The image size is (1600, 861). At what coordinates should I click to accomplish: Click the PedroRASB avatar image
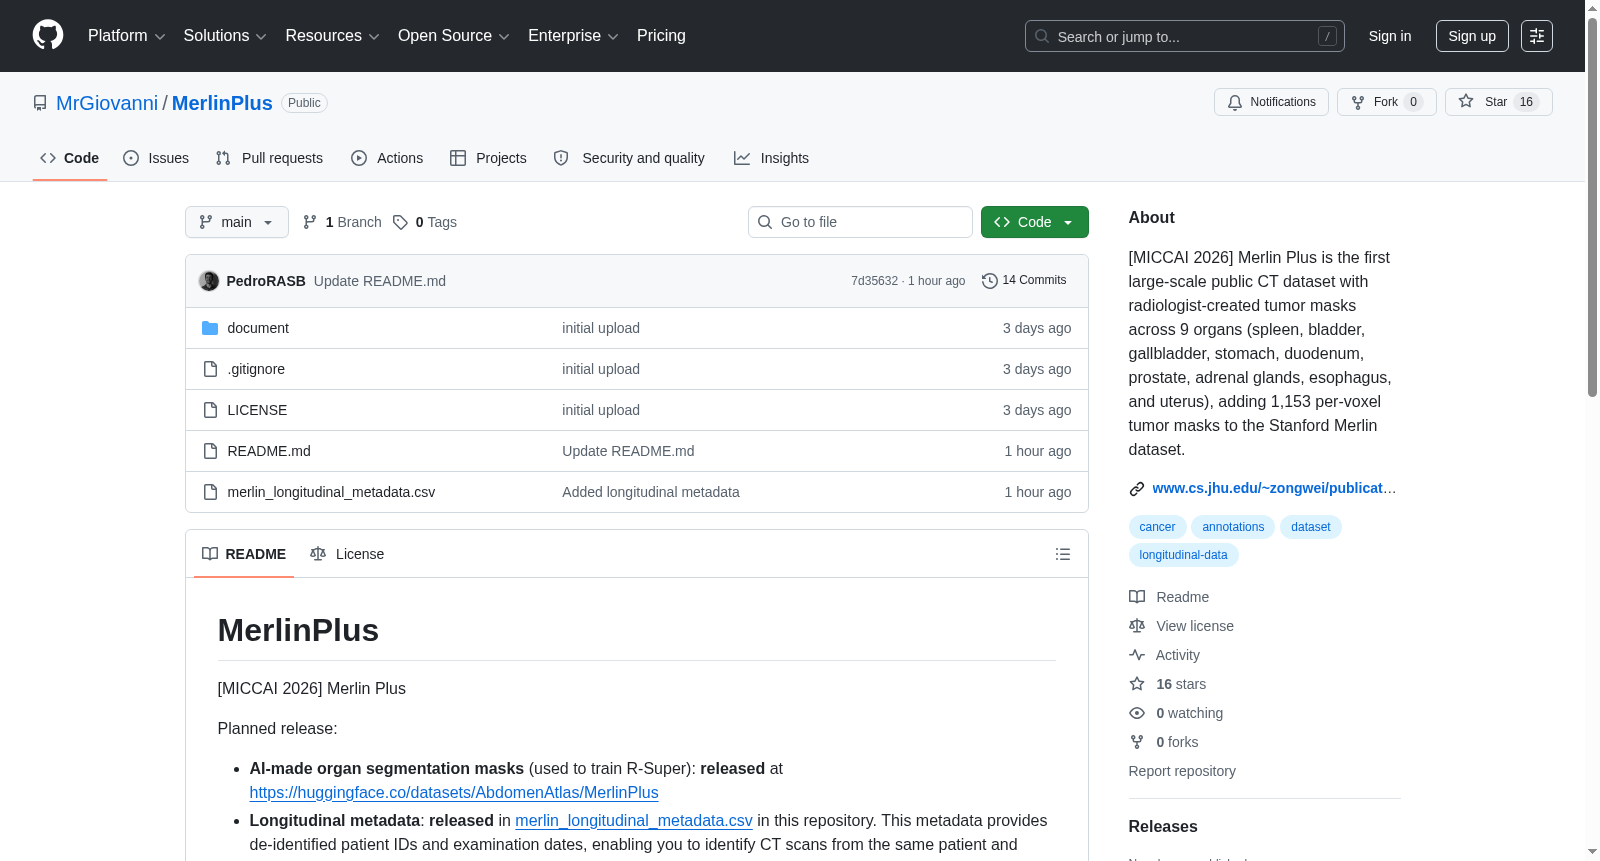tap(209, 281)
